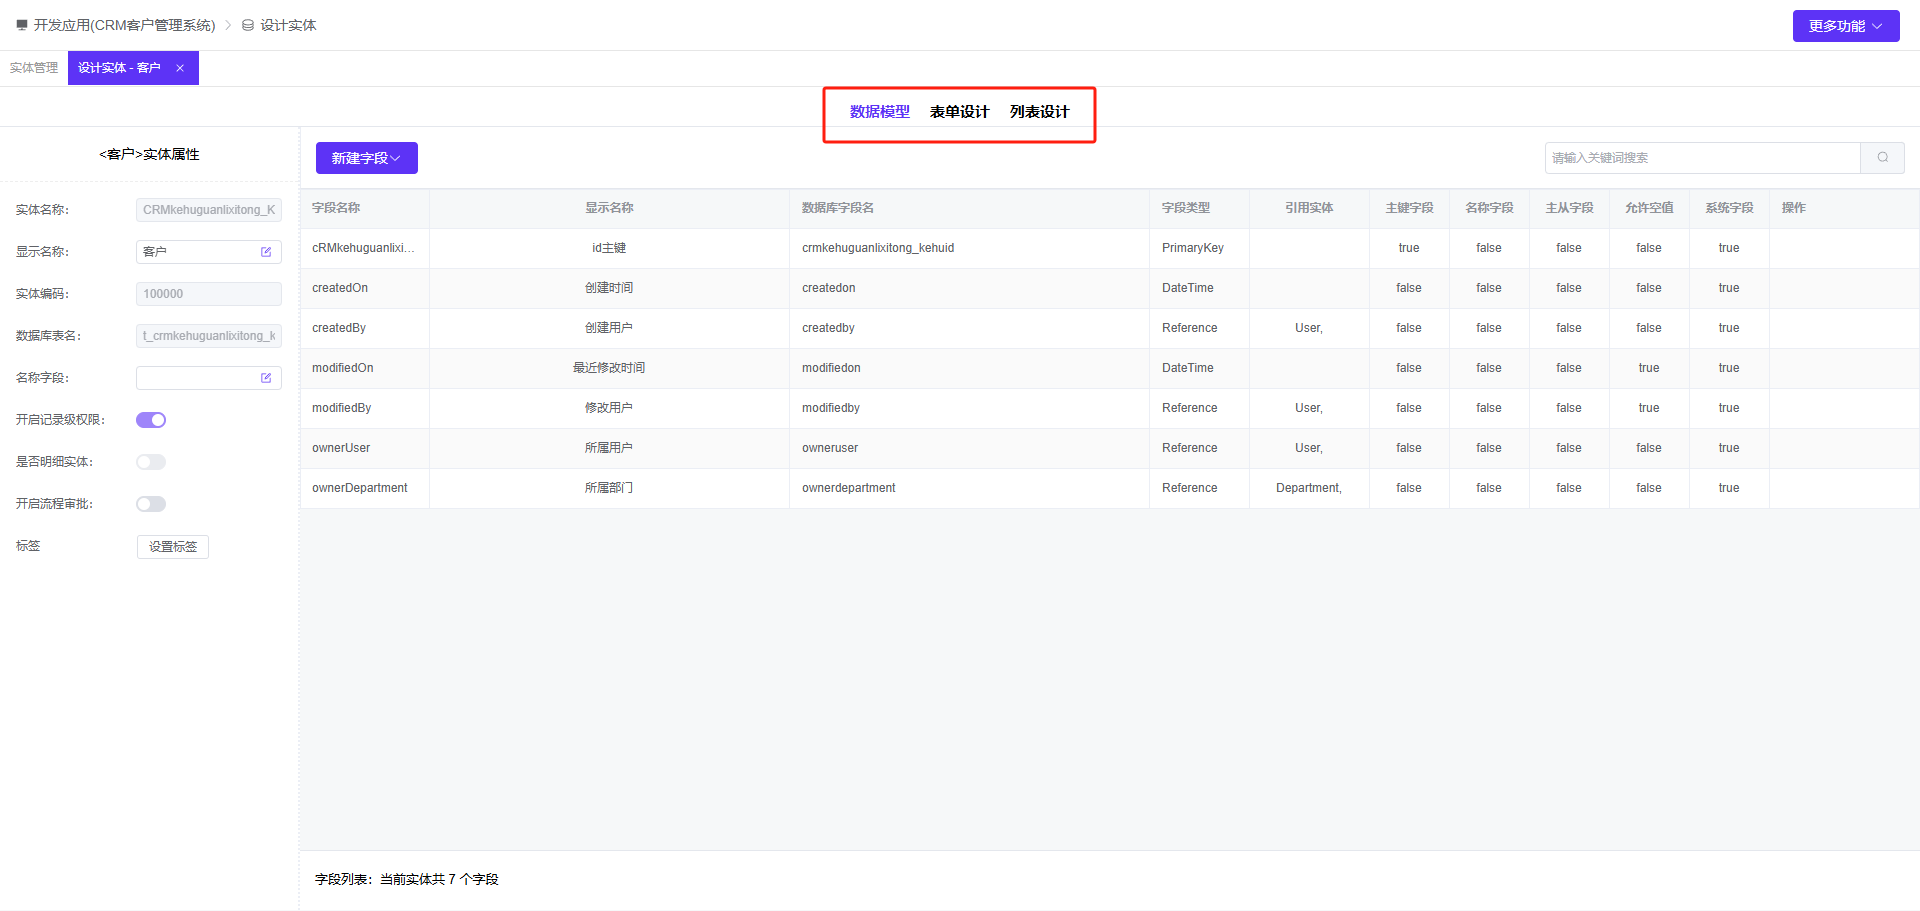Turn on the 开启流程审批 switch
This screenshot has width=1920, height=911.
pos(151,504)
